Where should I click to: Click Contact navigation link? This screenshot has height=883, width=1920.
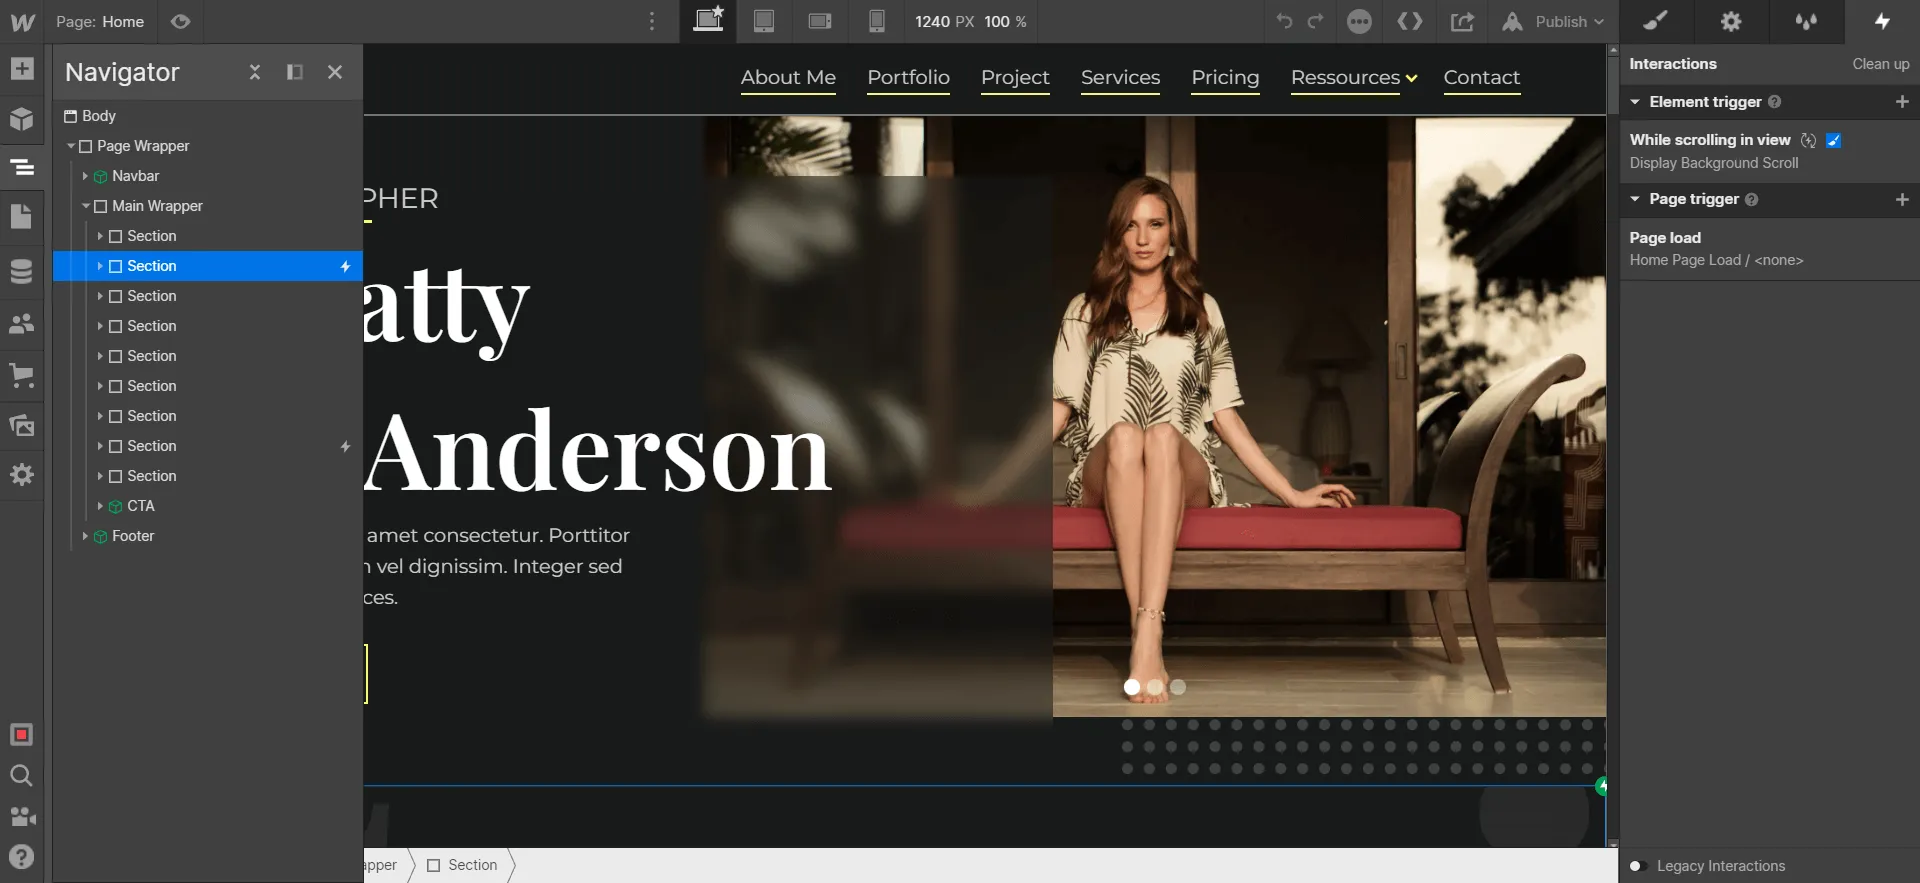tap(1481, 78)
